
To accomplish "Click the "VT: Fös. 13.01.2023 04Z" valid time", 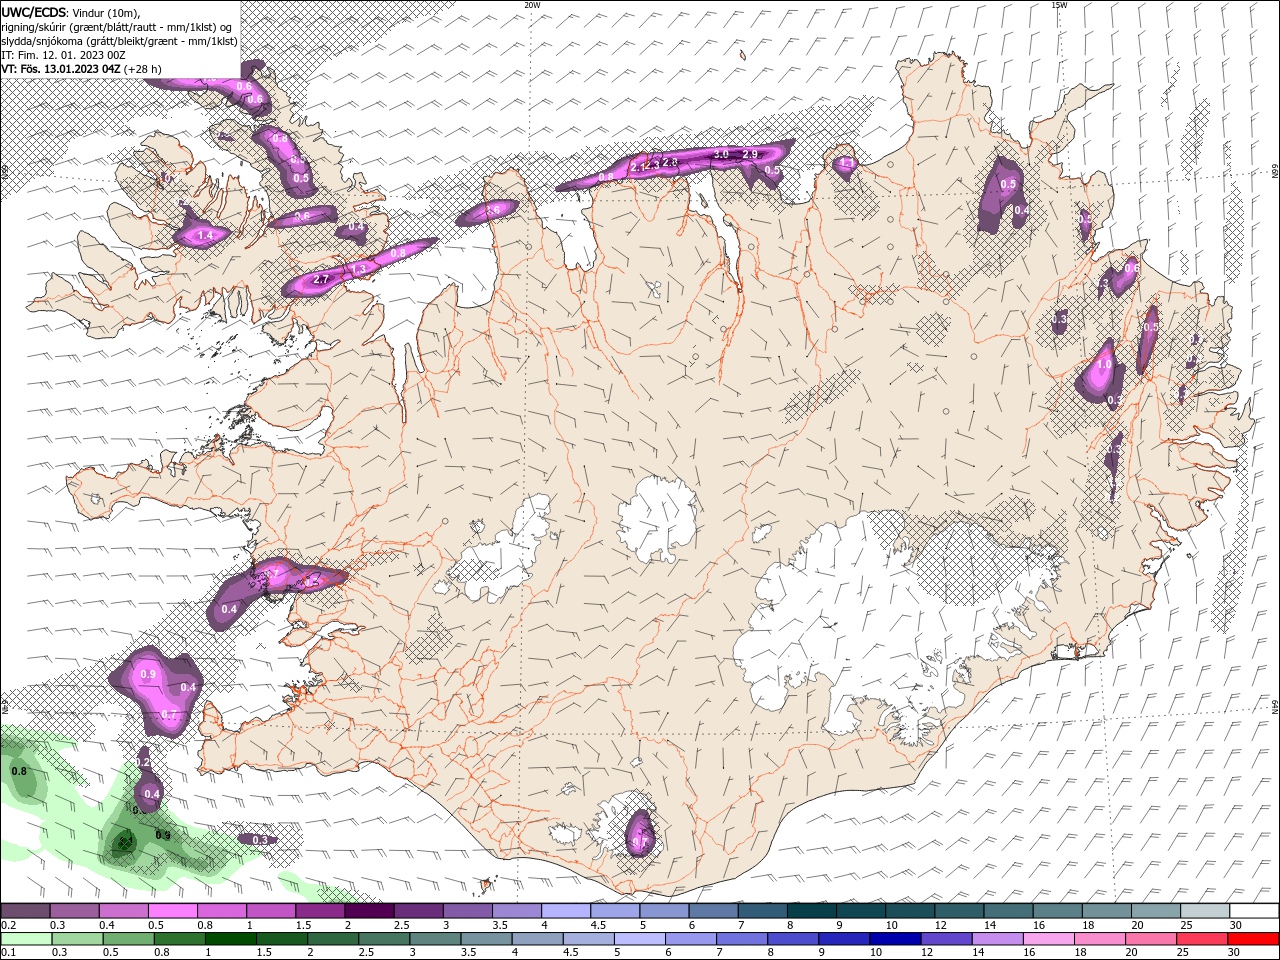I will [x=60, y=69].
